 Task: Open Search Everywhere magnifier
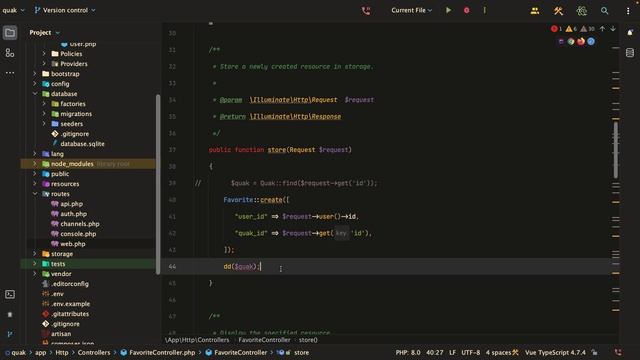coord(604,11)
